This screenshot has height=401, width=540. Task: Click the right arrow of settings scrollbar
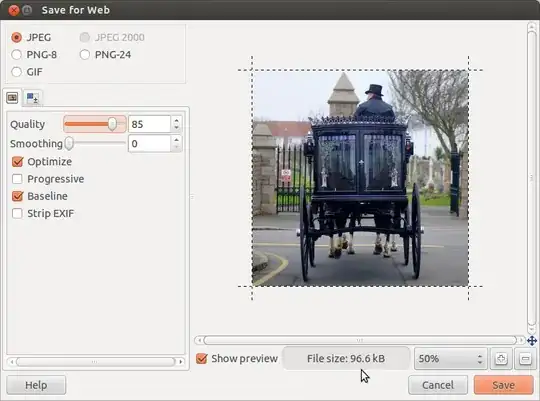(x=180, y=362)
